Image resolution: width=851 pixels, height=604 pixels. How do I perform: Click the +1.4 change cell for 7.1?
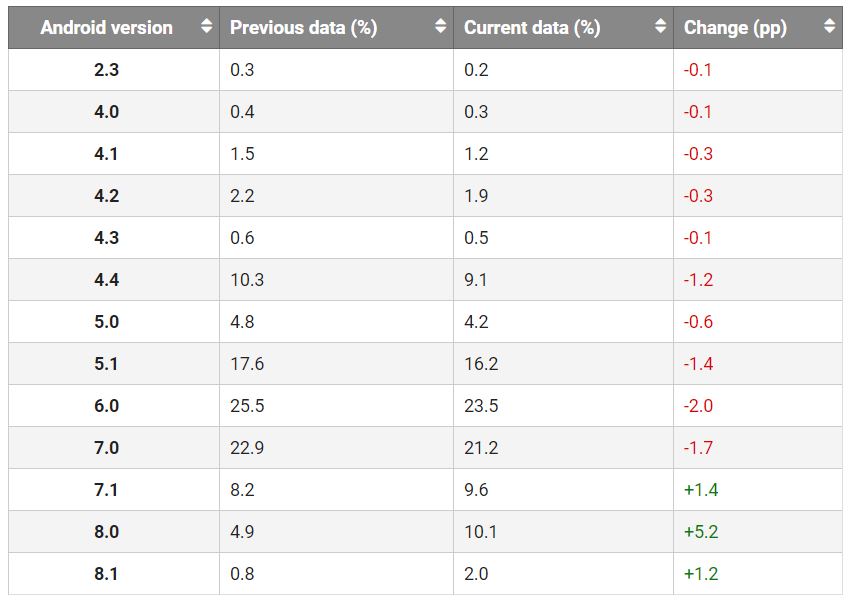point(701,490)
